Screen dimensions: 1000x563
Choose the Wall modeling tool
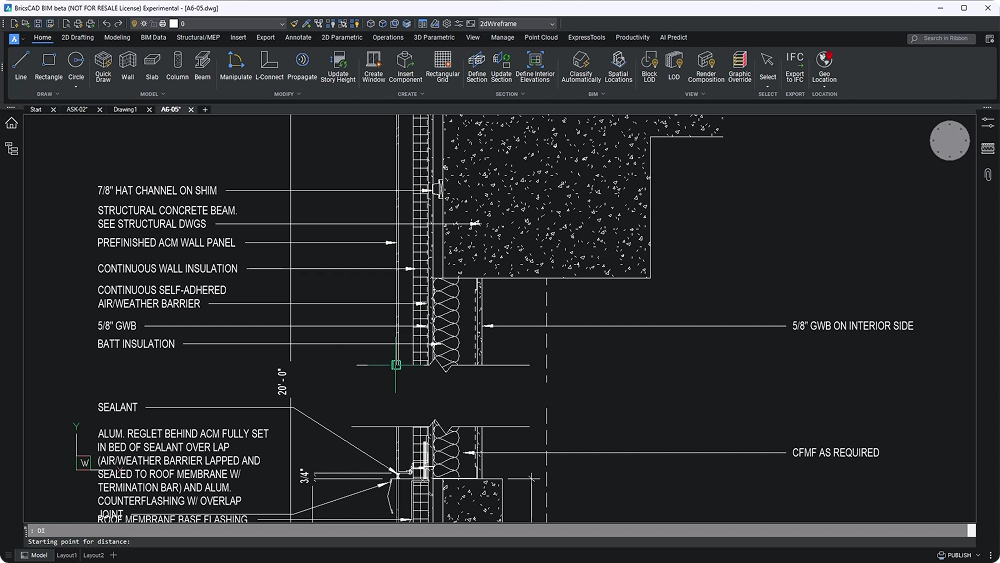click(128, 66)
